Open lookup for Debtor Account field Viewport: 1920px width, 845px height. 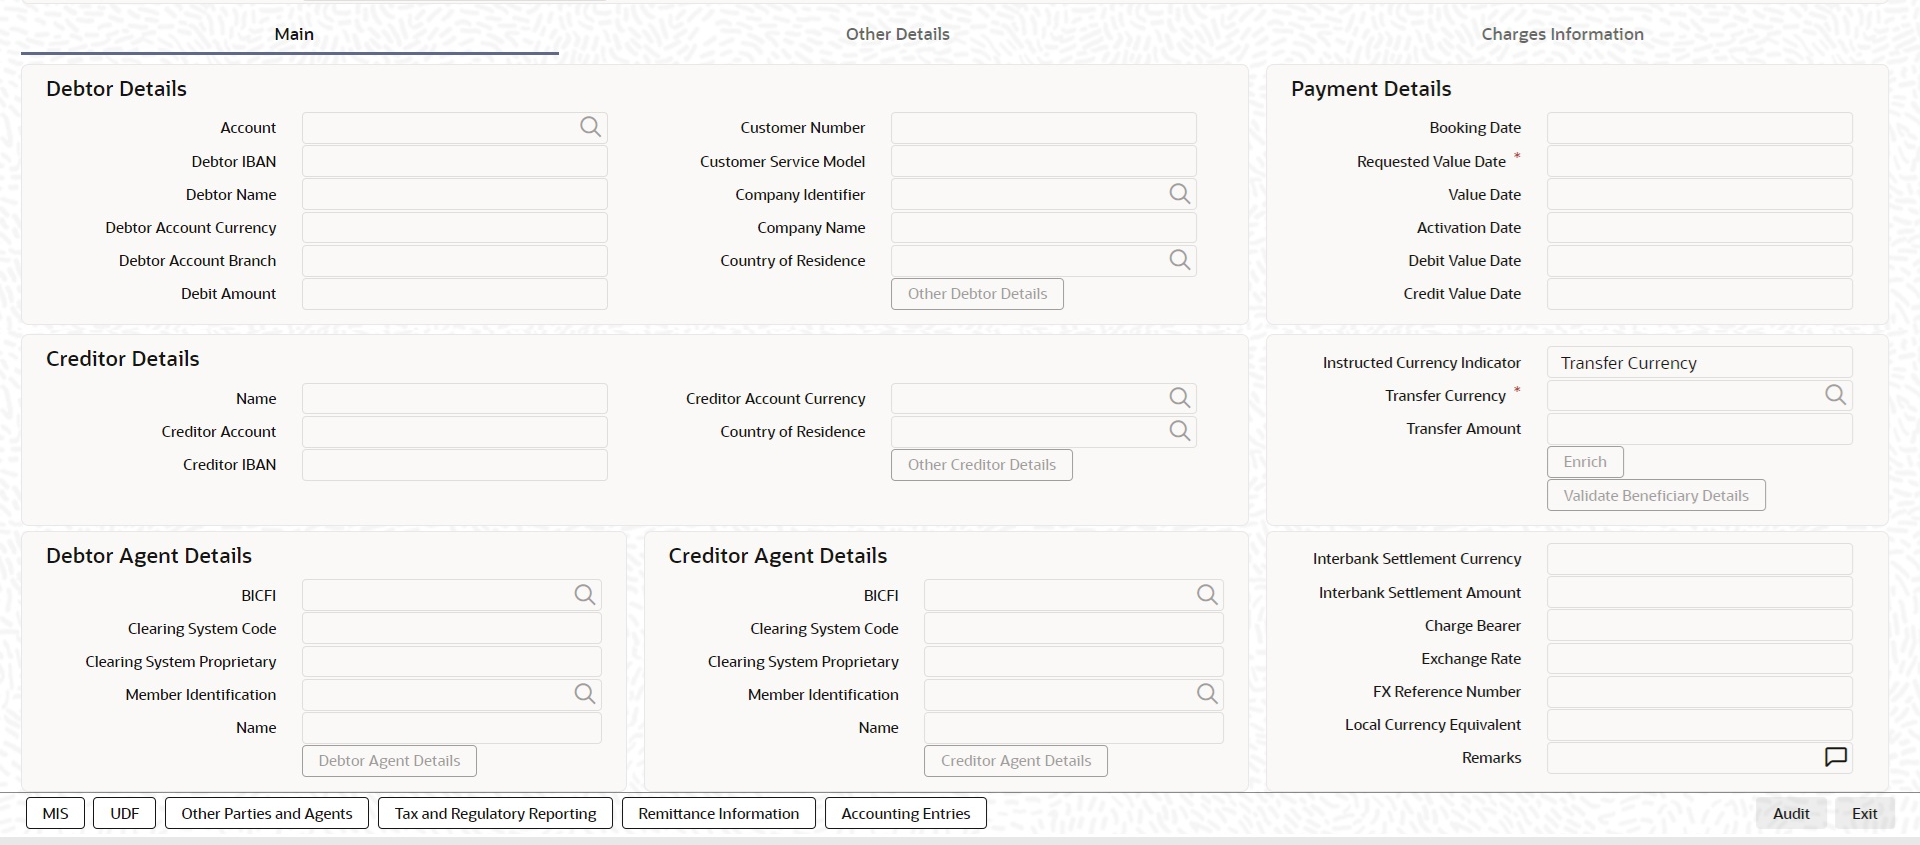point(590,127)
